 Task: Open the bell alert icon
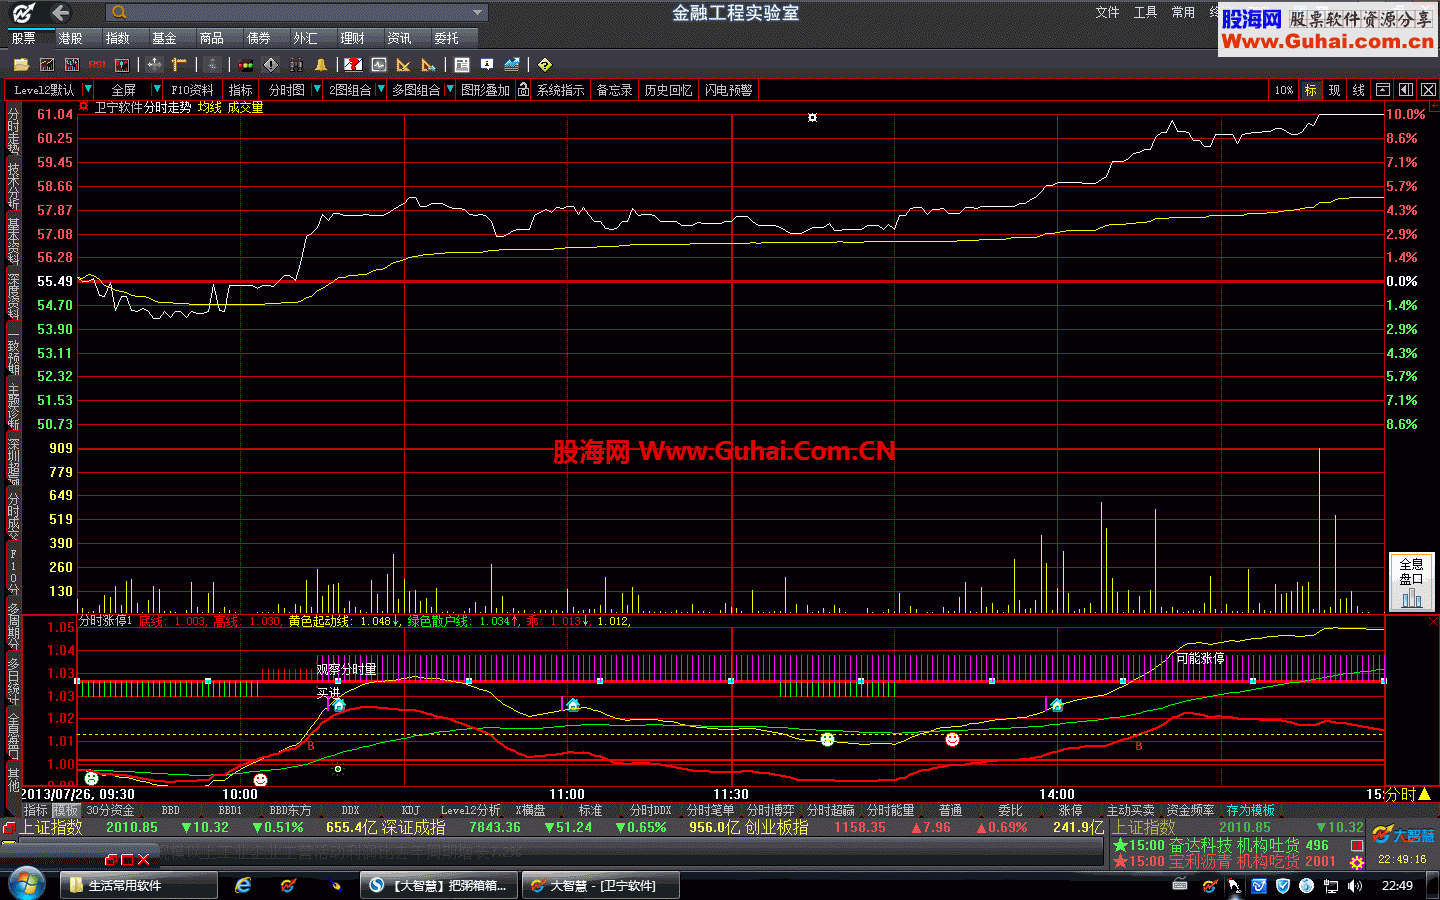click(x=321, y=65)
